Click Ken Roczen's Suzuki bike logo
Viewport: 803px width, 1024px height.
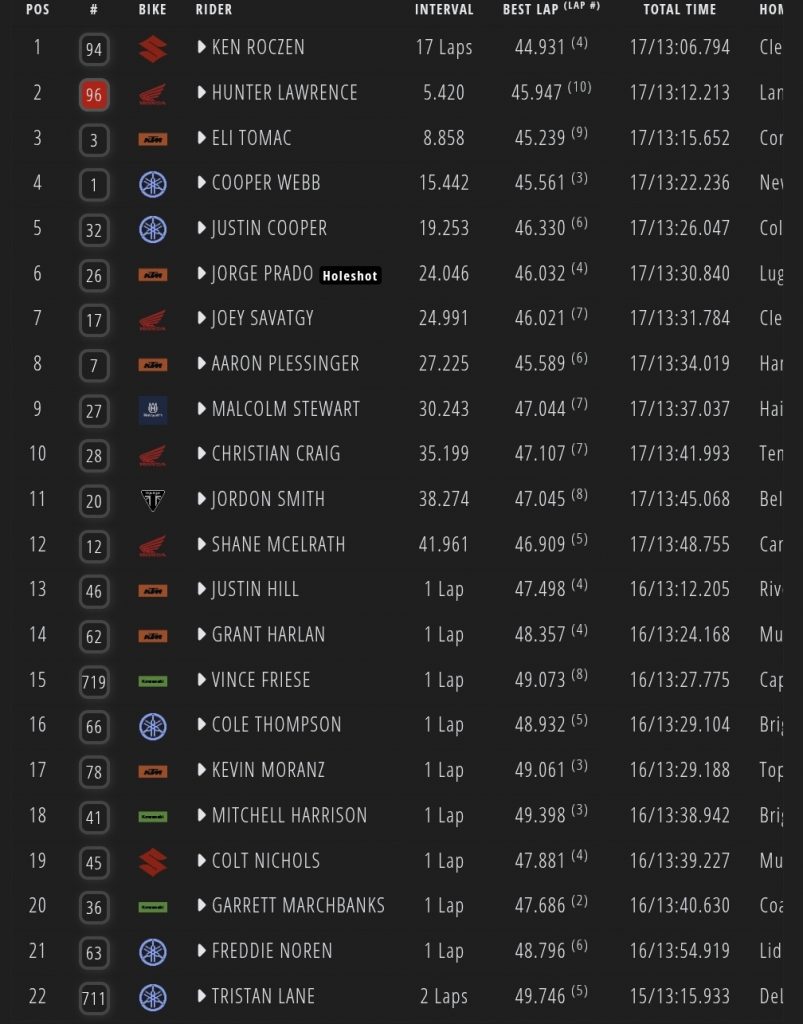tap(153, 48)
